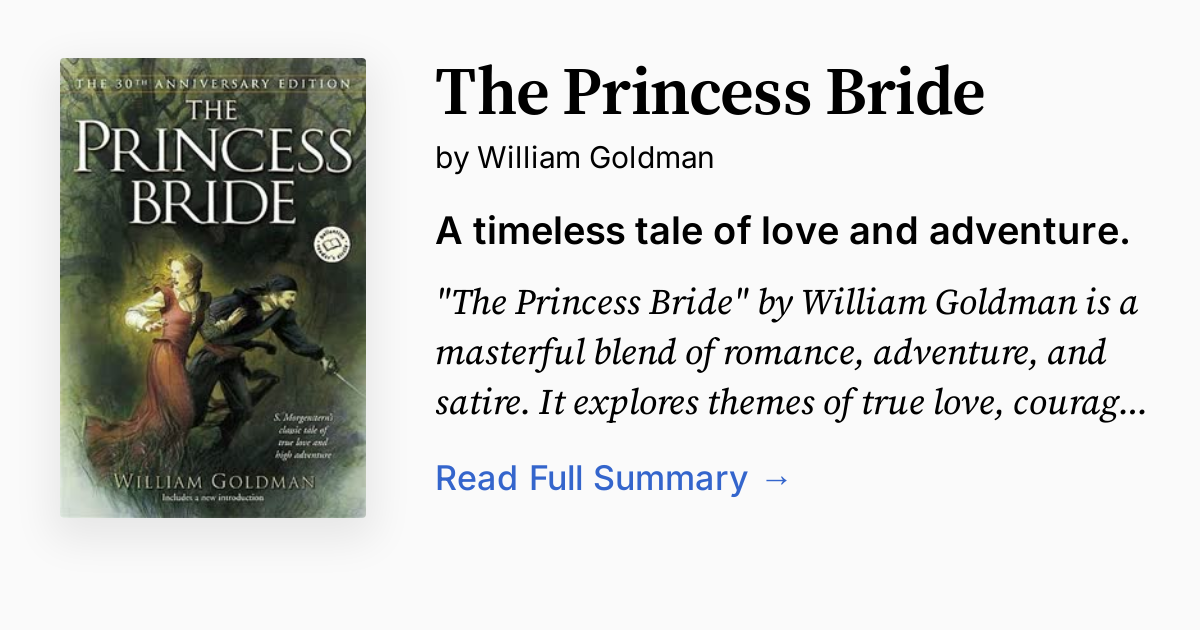This screenshot has width=1200, height=630.
Task: Select the title The Princess Bride
Action: tap(709, 91)
